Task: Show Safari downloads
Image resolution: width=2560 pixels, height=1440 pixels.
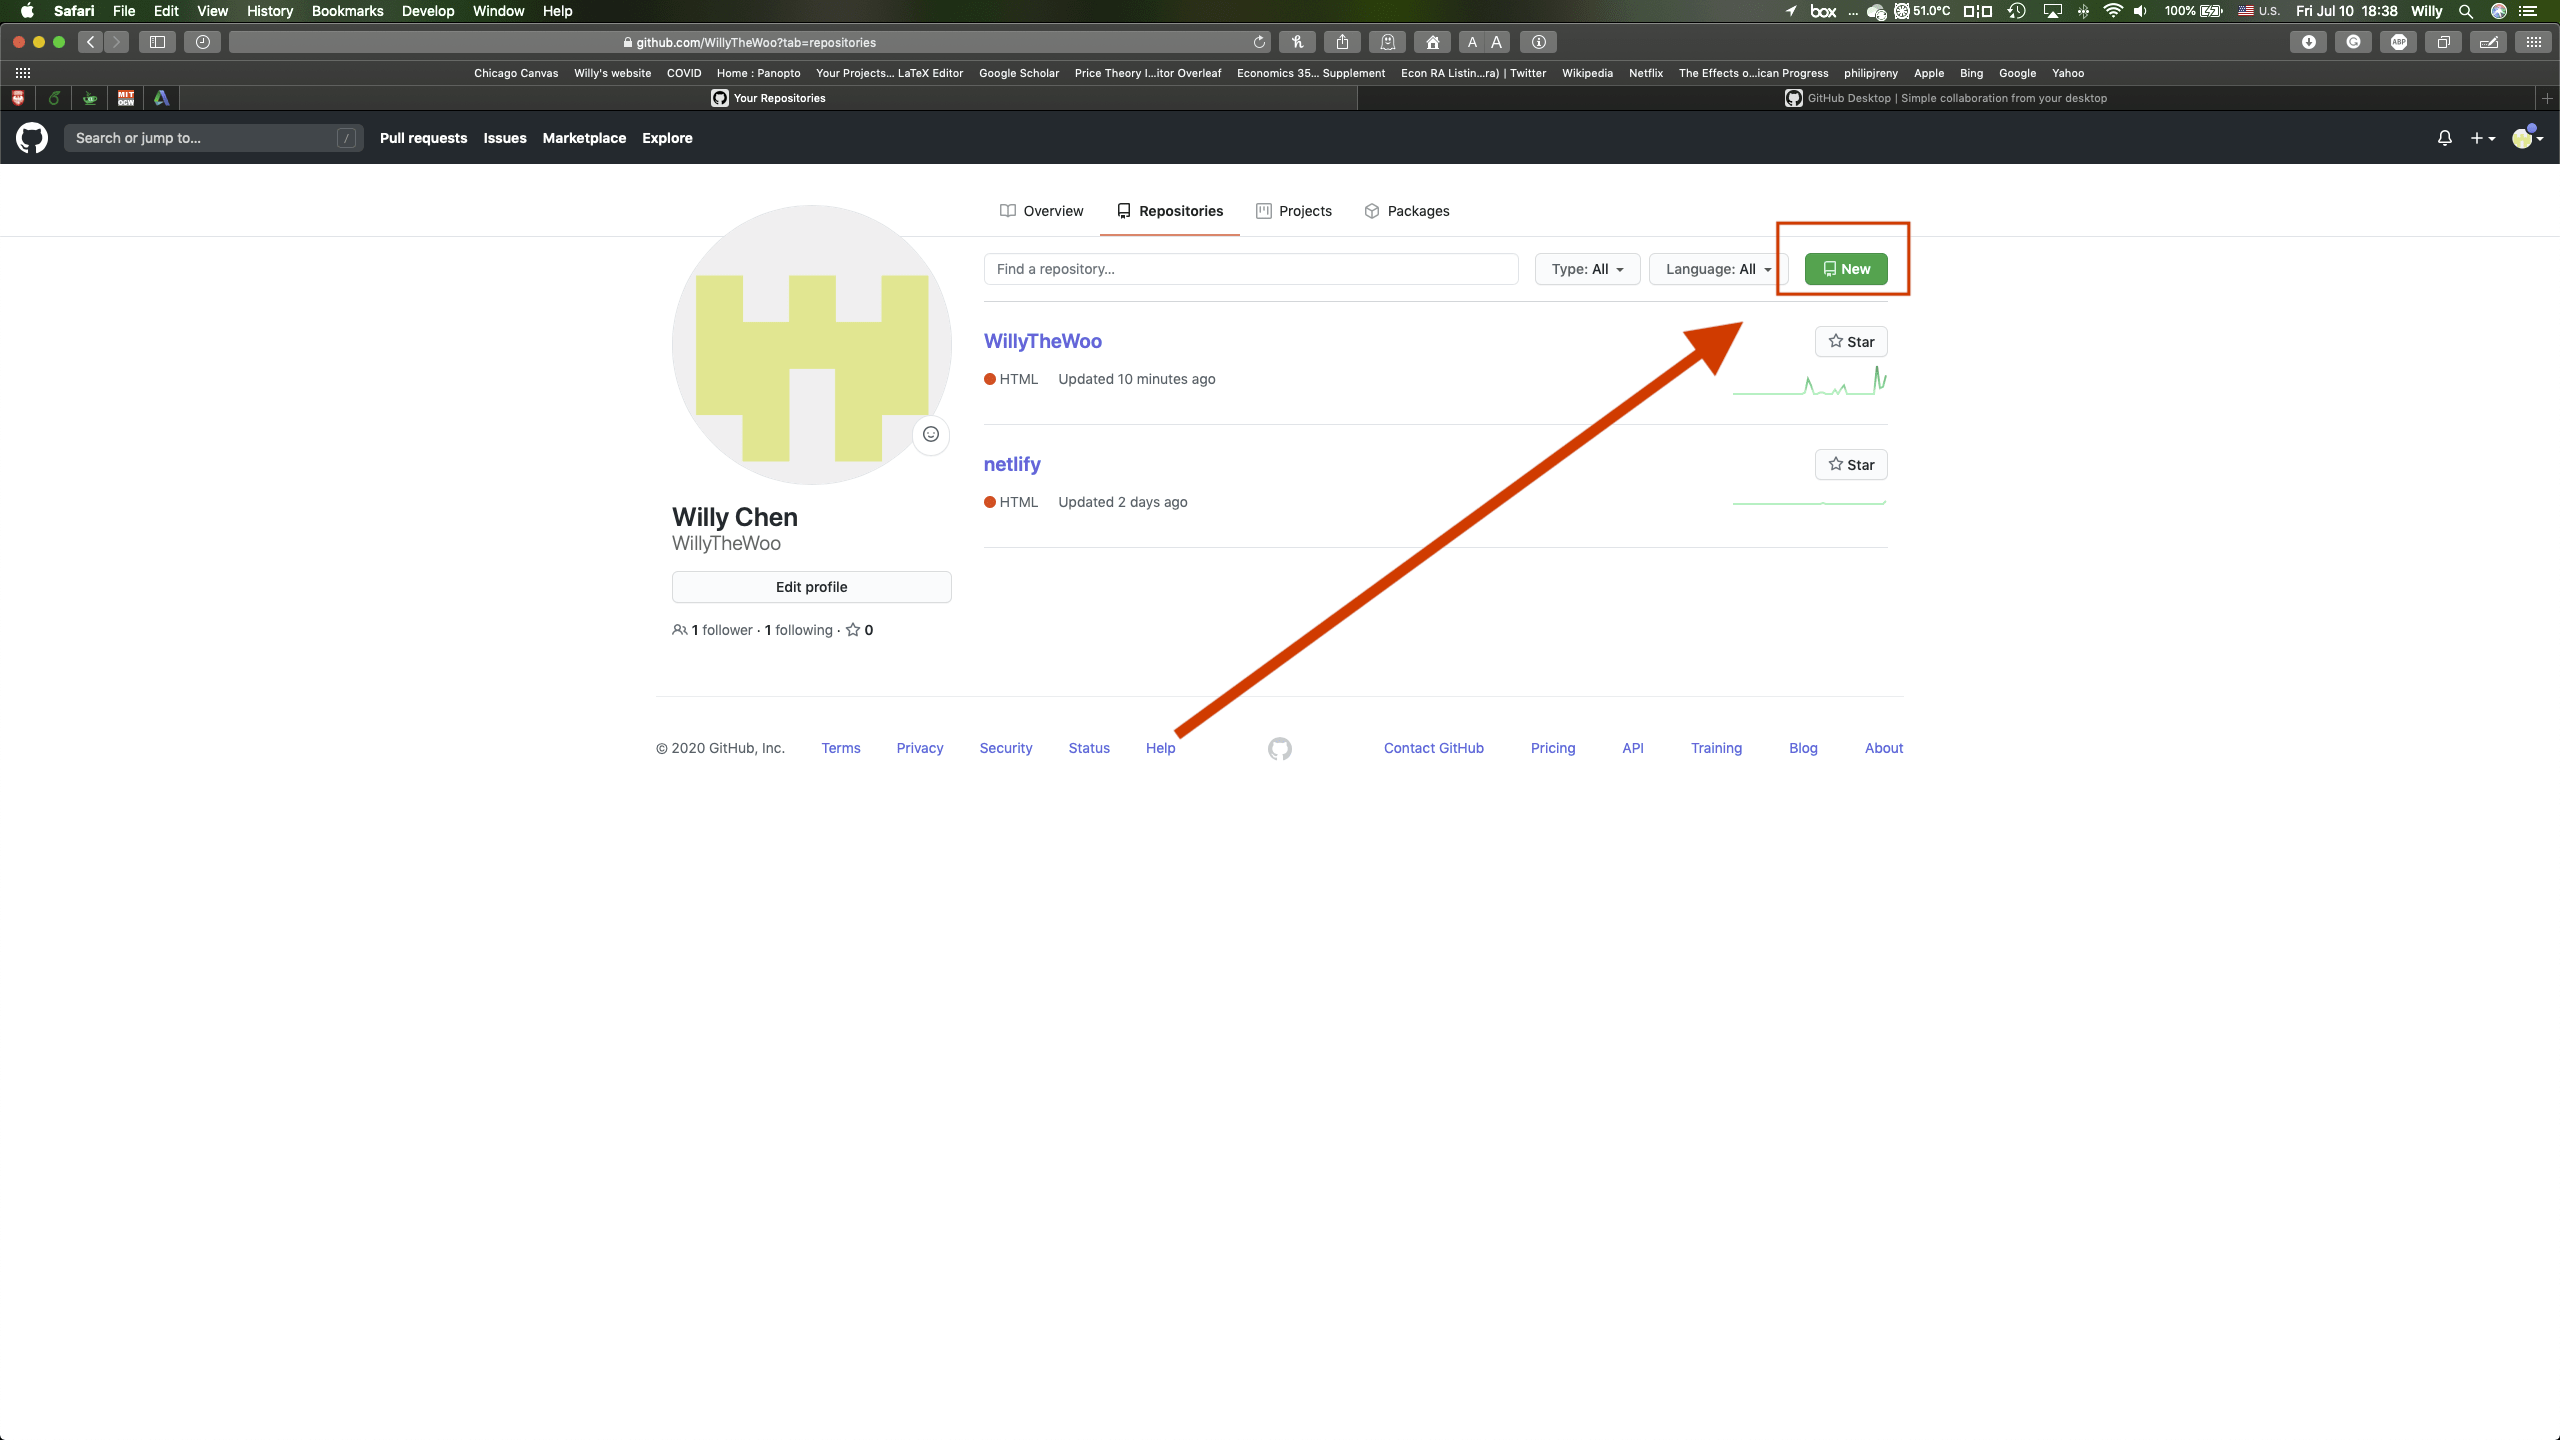Action: (x=2308, y=42)
